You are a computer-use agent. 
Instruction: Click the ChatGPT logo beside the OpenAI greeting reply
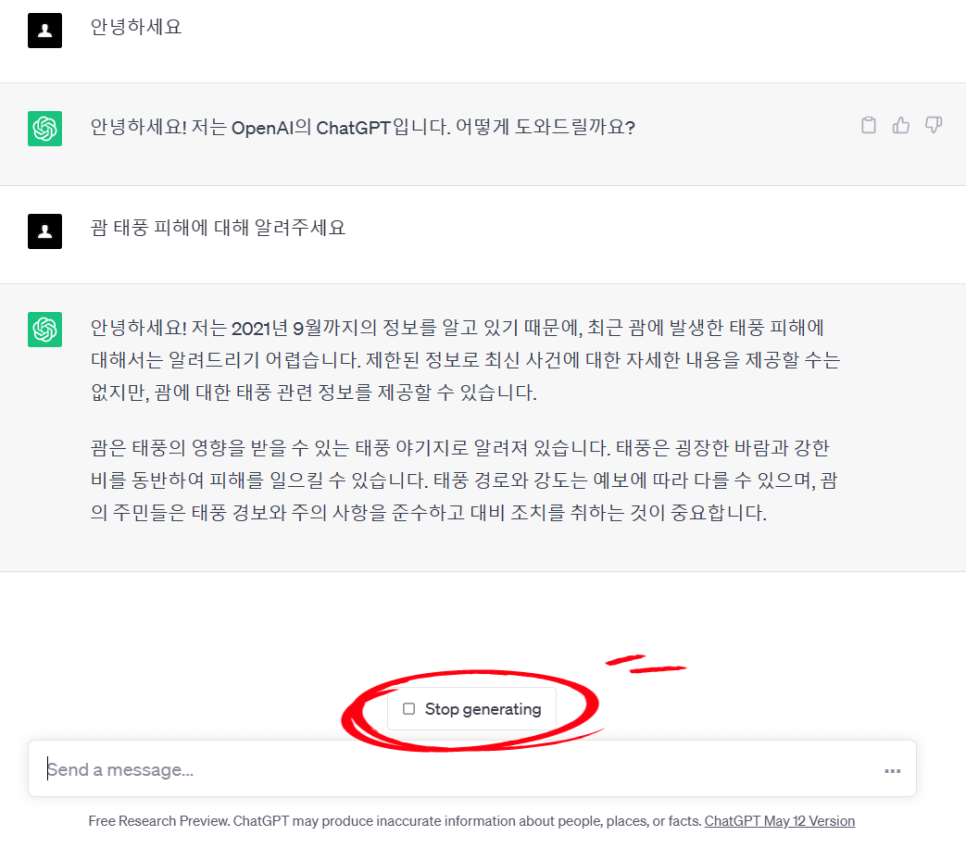coord(45,128)
